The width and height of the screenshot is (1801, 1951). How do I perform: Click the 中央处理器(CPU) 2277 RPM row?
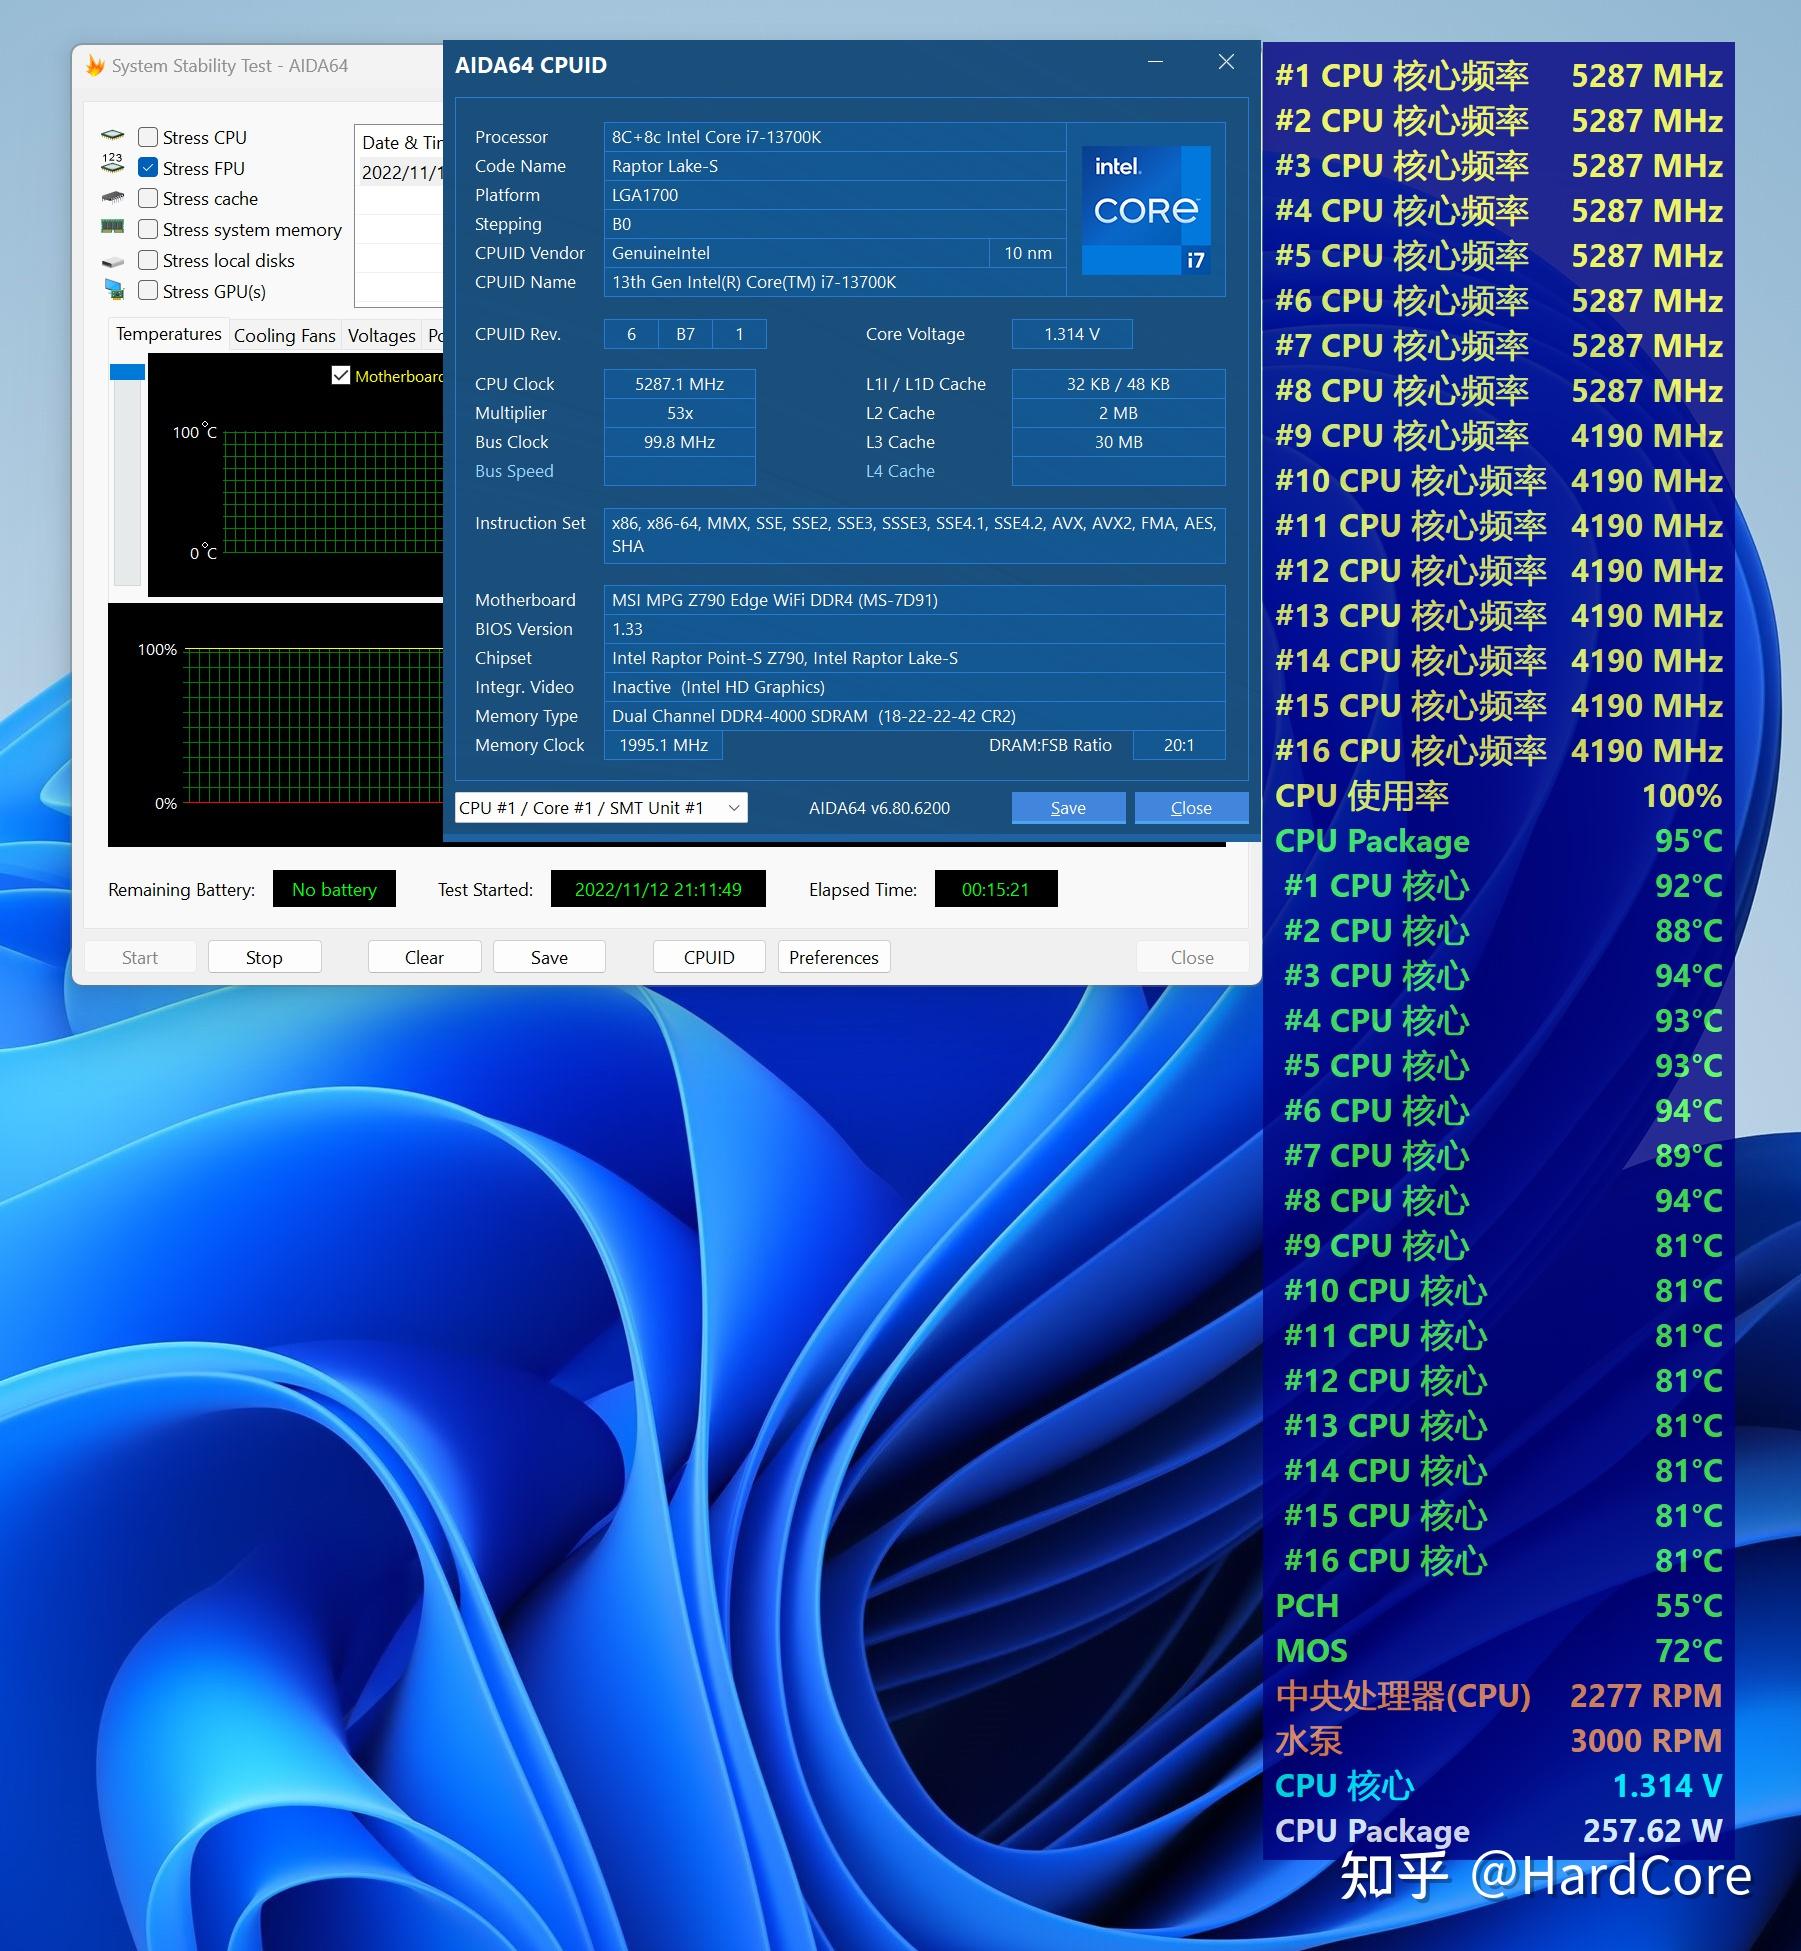pyautogui.click(x=1498, y=1695)
